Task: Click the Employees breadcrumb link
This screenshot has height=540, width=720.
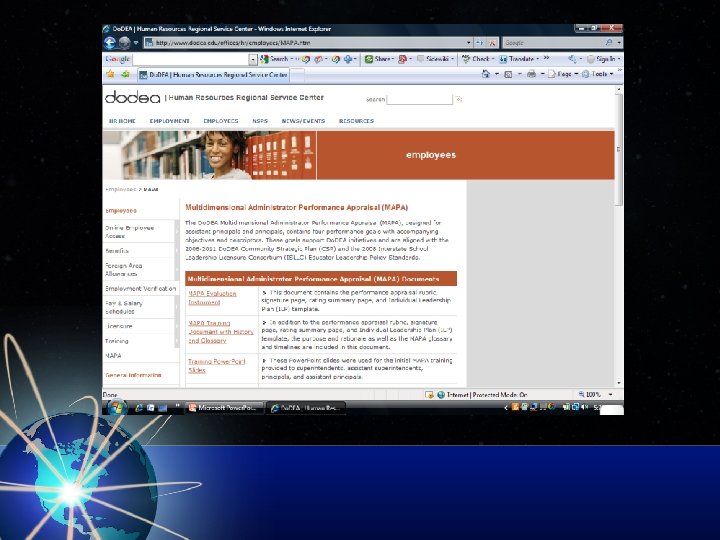Action: (120, 189)
